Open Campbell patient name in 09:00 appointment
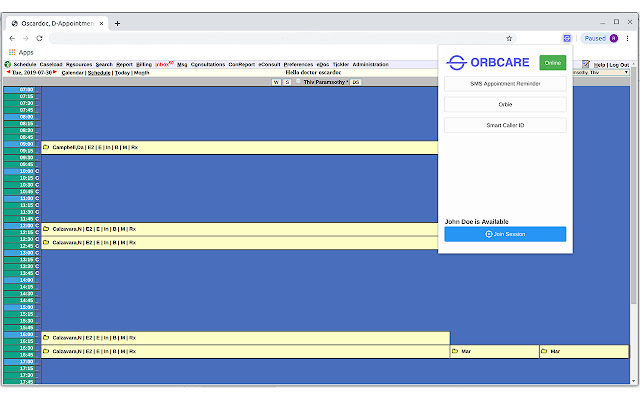 (68, 147)
